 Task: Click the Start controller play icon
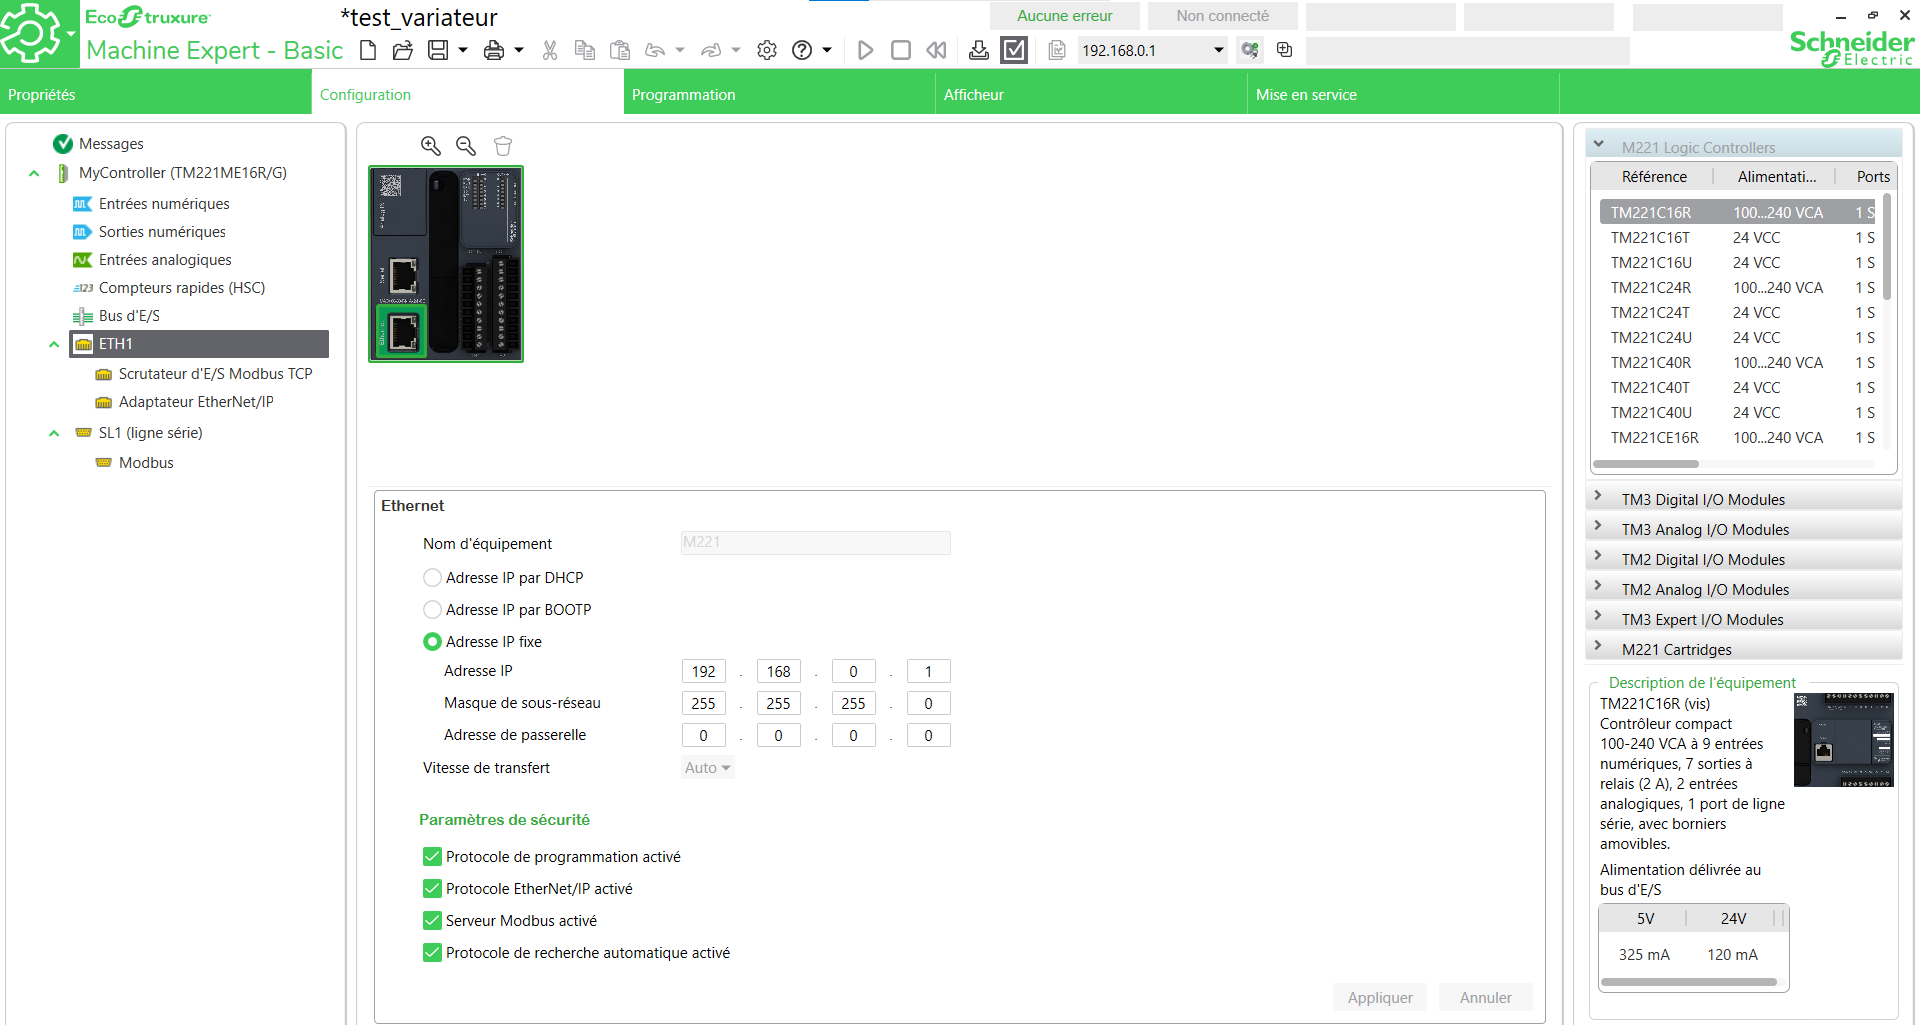coord(866,50)
